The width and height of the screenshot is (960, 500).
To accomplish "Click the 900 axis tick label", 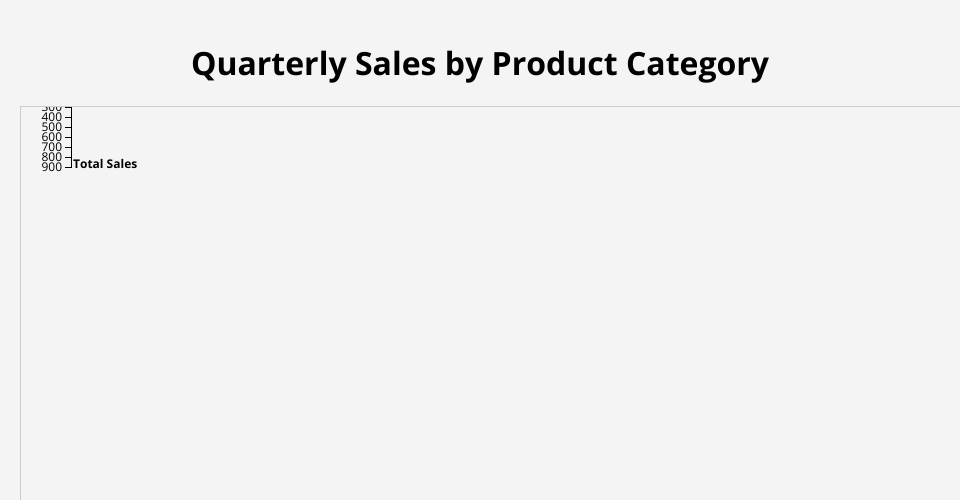I will pos(52,167).
